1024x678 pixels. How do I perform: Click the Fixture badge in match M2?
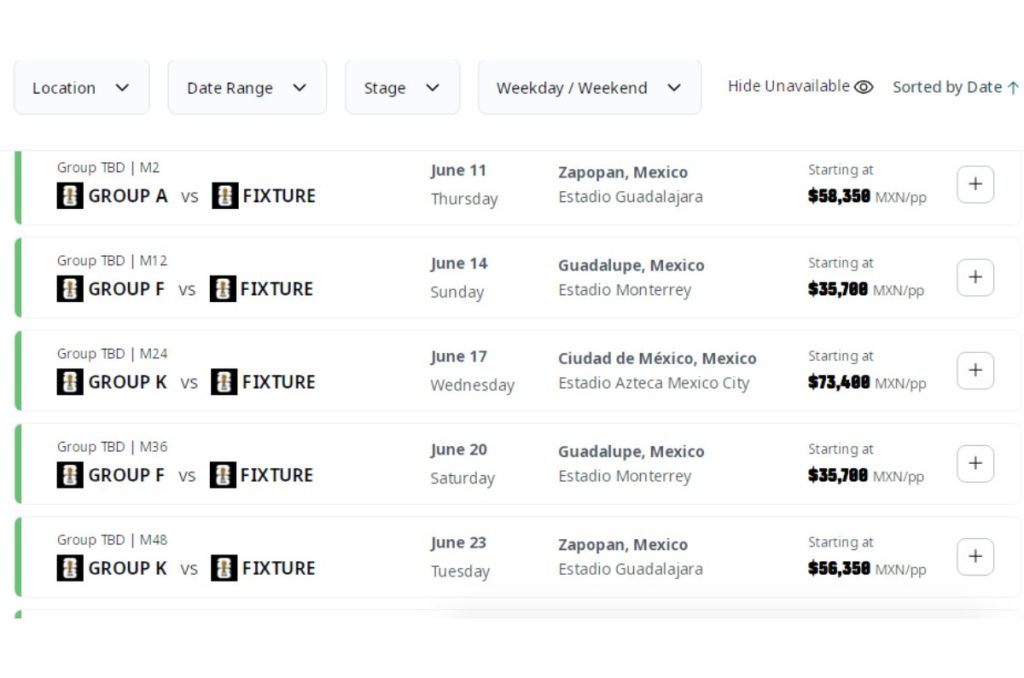click(x=225, y=196)
